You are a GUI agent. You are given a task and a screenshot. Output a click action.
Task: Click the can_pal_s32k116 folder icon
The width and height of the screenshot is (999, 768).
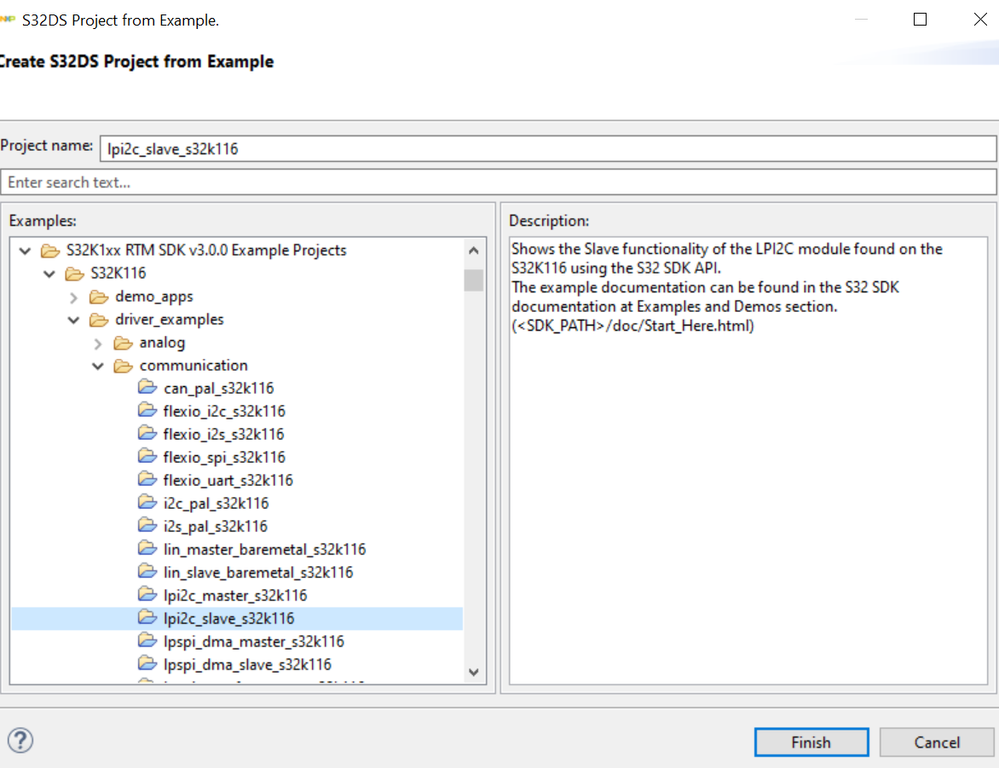pos(147,388)
